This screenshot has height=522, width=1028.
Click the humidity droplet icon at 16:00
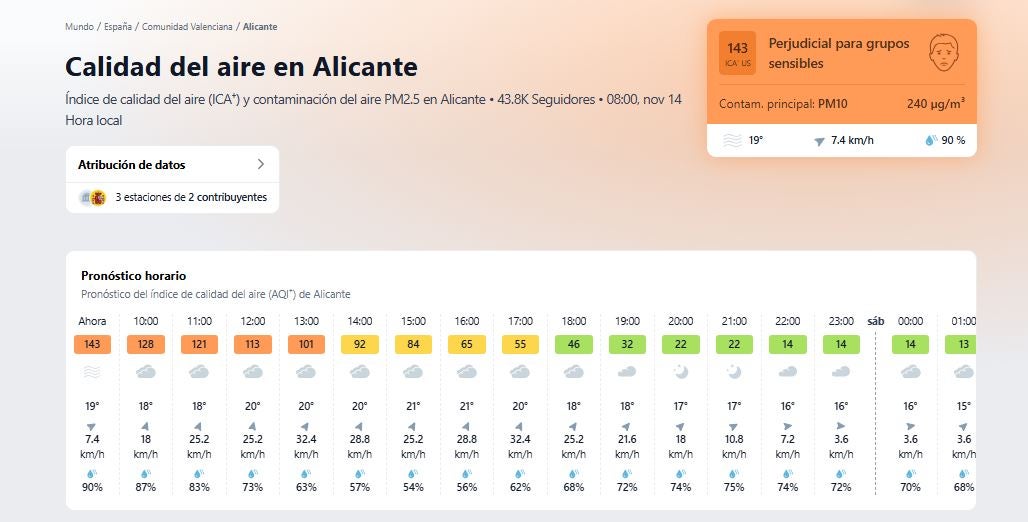point(467,474)
